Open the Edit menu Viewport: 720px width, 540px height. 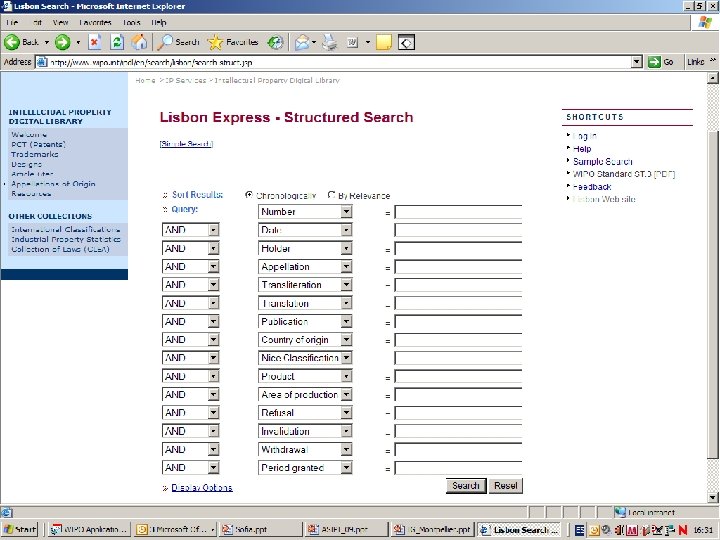click(x=37, y=22)
